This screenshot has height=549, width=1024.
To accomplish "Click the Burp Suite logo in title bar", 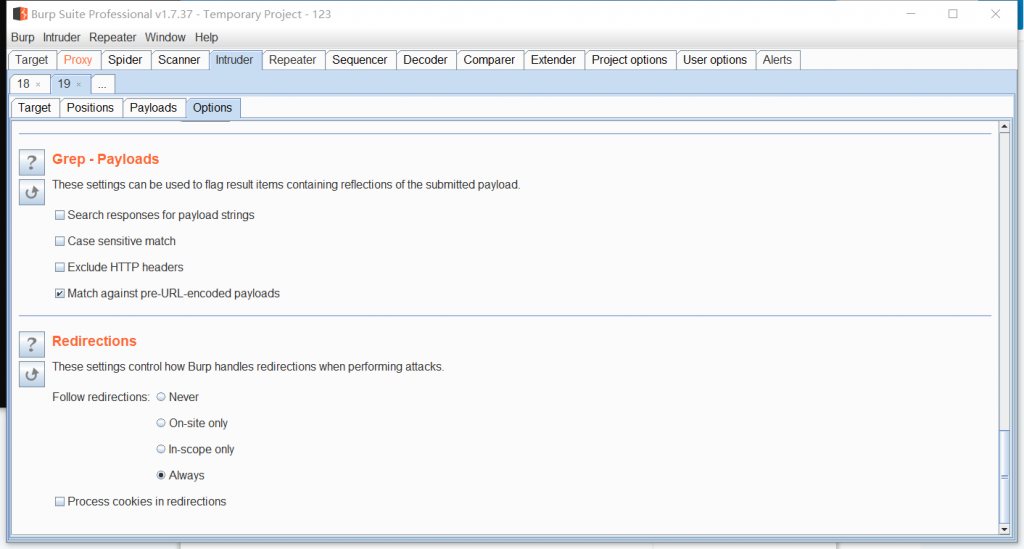I will (x=19, y=14).
